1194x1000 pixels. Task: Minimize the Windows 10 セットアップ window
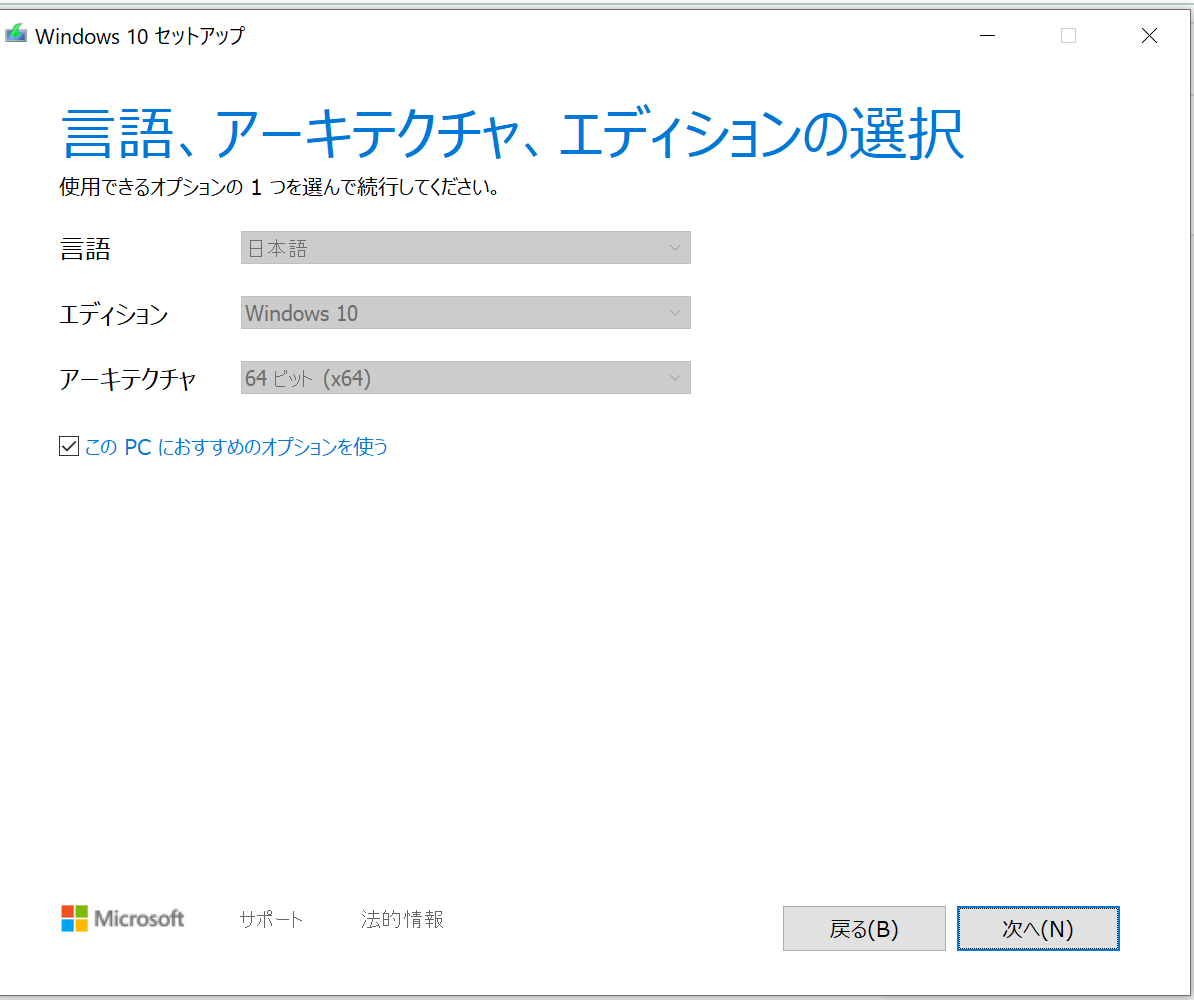[x=987, y=36]
